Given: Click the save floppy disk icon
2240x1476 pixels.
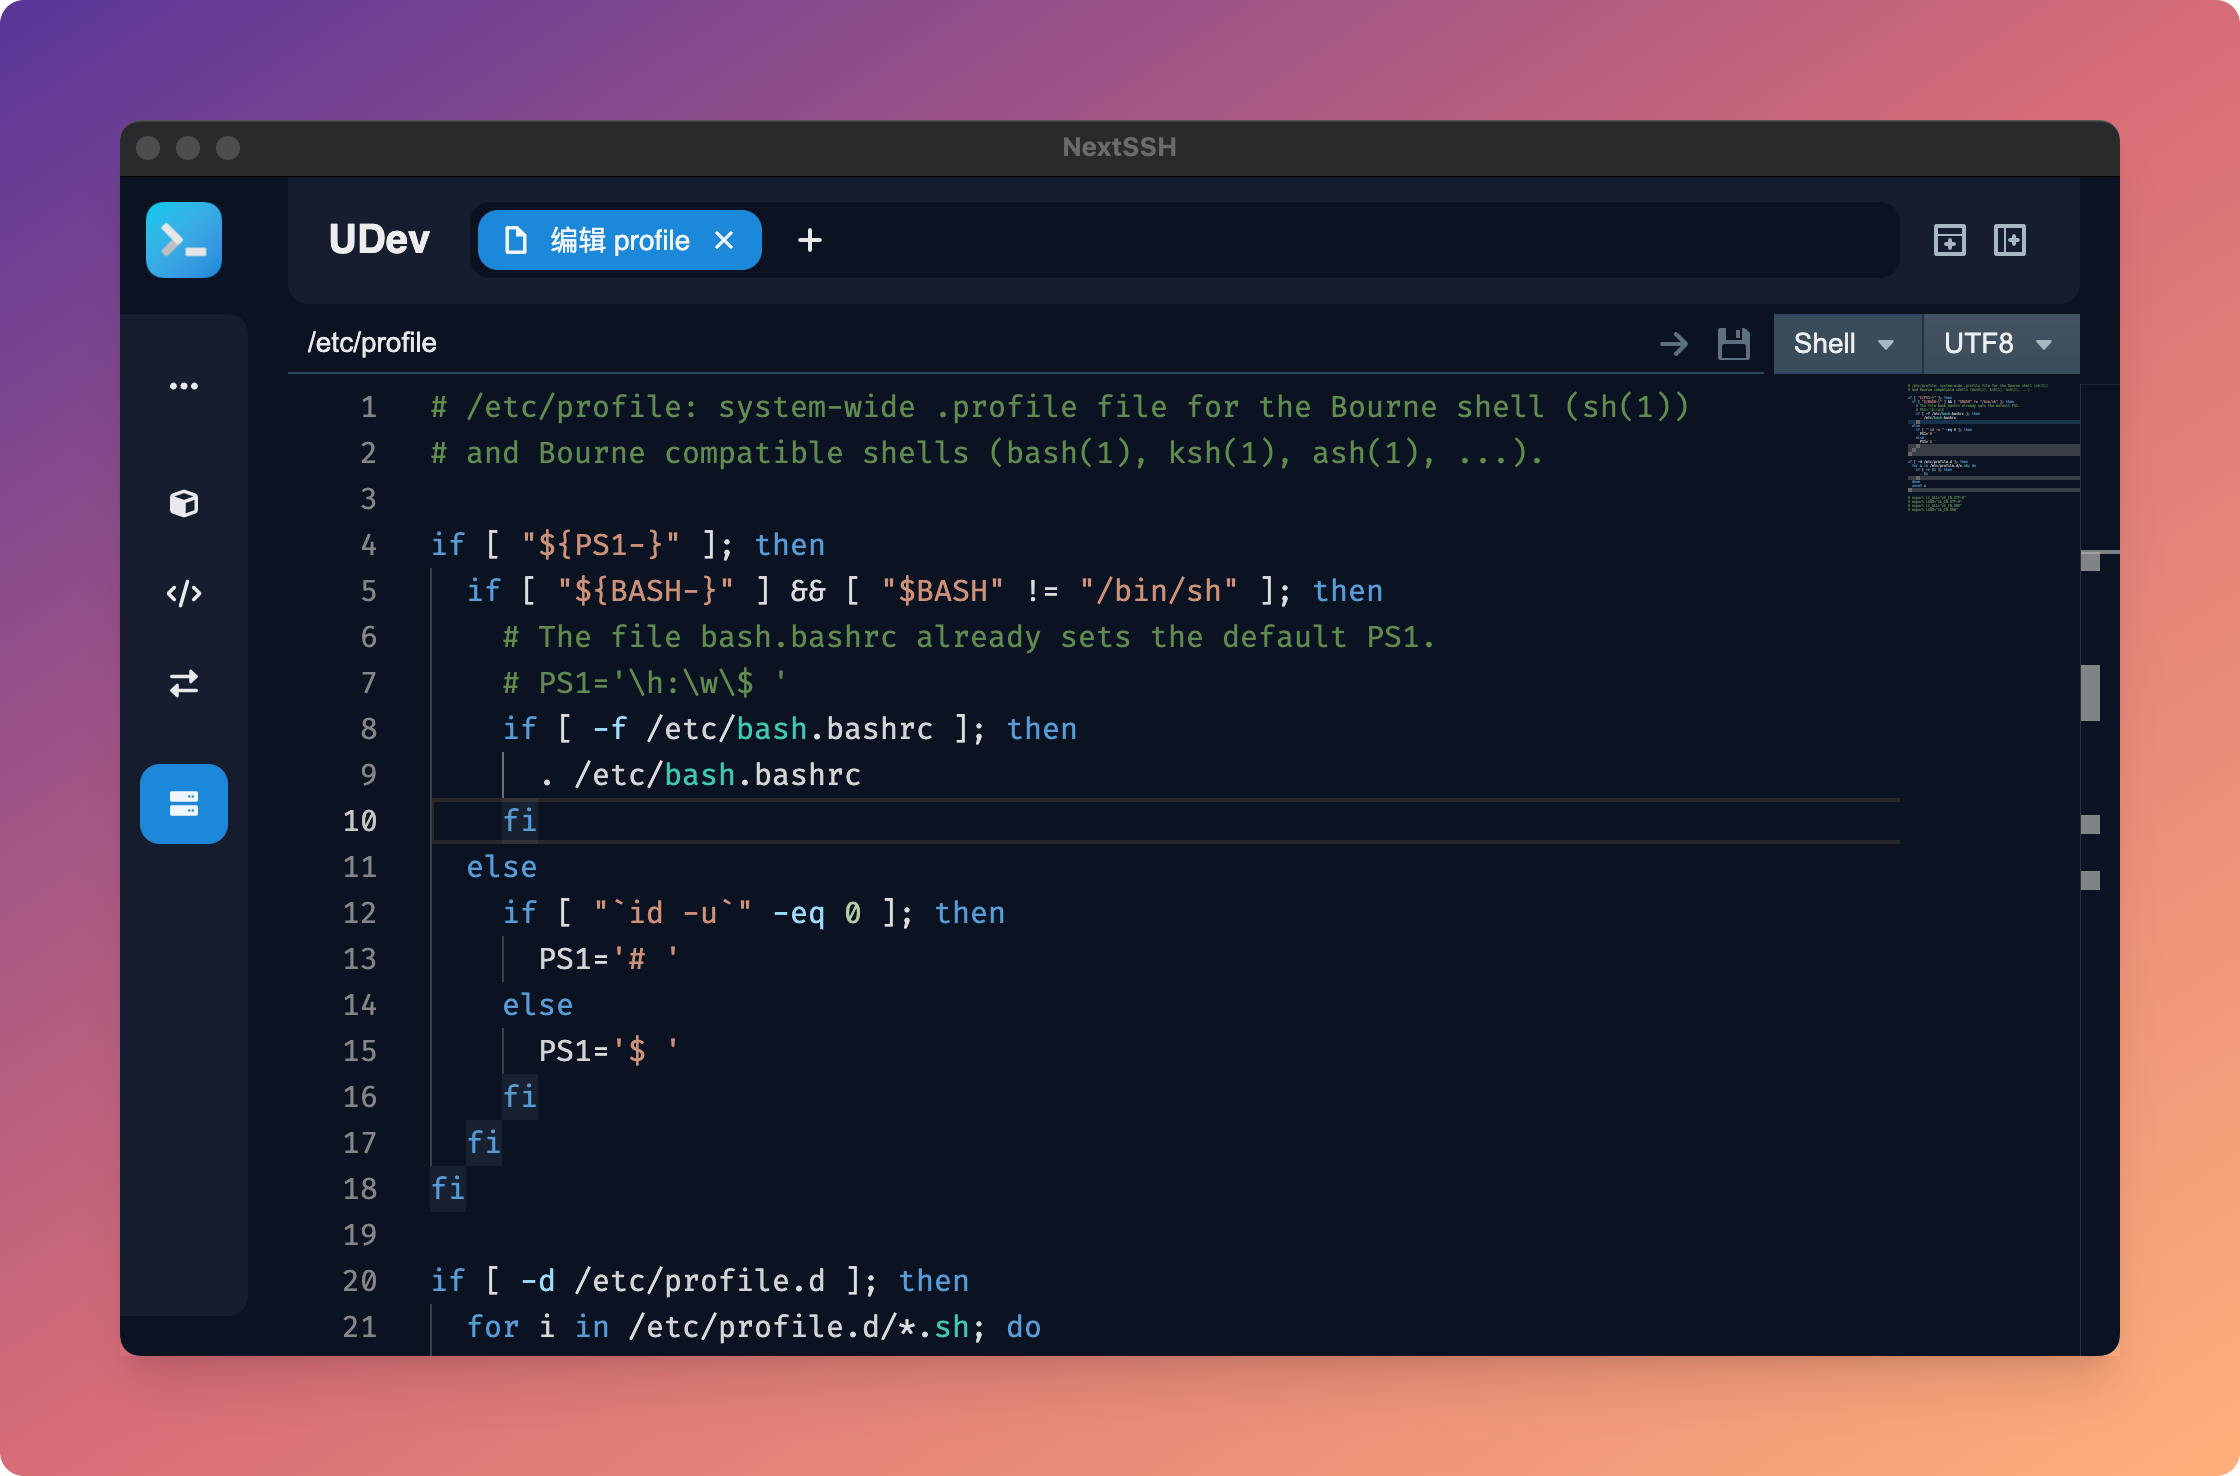Looking at the screenshot, I should pos(1733,344).
